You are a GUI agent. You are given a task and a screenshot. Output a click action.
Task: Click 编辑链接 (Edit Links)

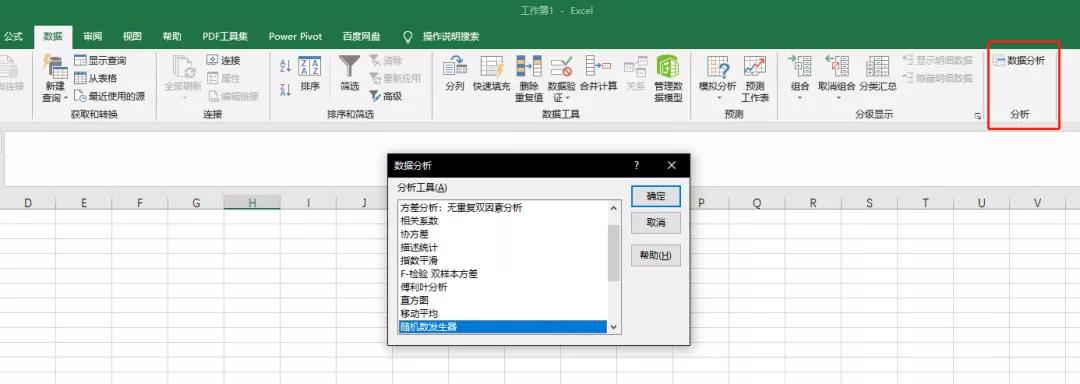tap(233, 96)
